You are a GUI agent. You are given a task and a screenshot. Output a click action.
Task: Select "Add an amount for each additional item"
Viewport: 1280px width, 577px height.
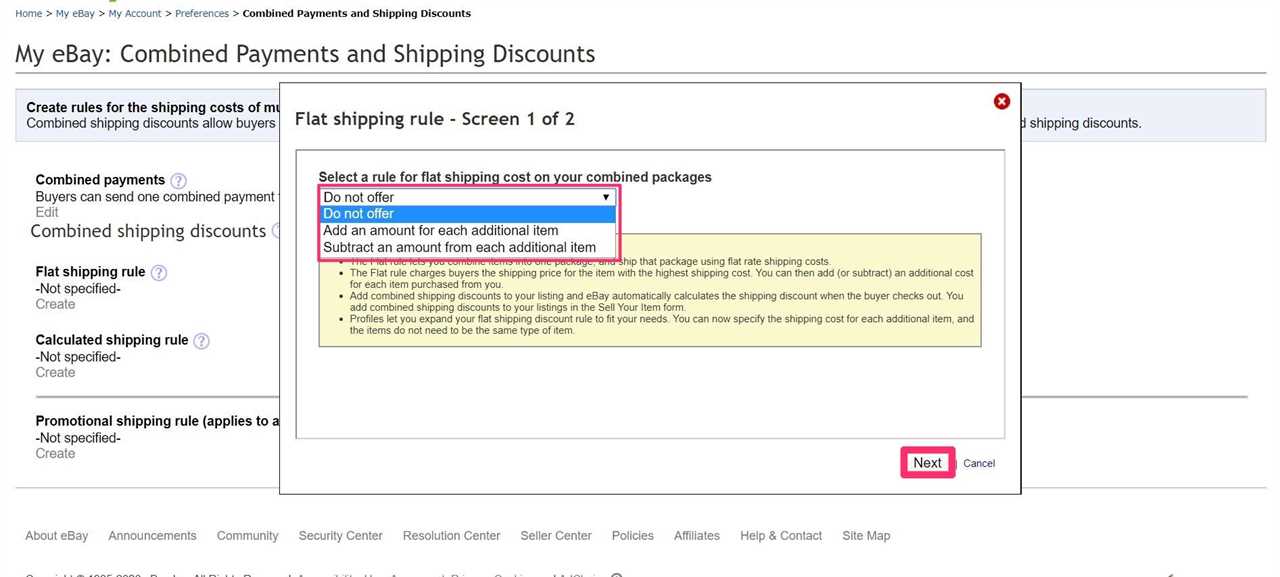[x=441, y=230]
